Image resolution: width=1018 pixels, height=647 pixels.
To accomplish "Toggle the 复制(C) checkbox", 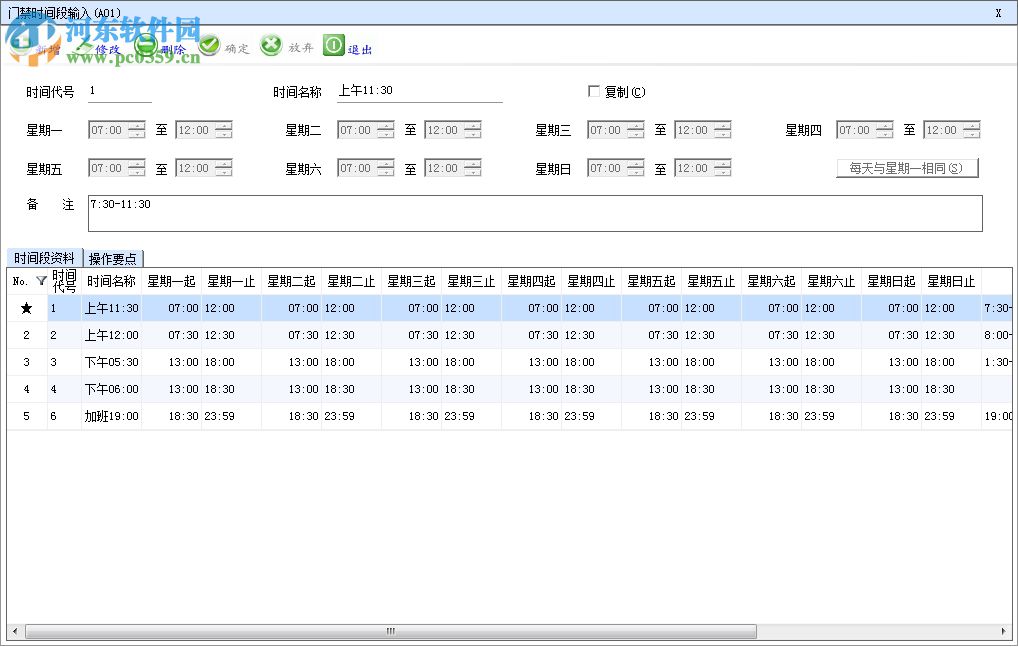I will pyautogui.click(x=593, y=92).
